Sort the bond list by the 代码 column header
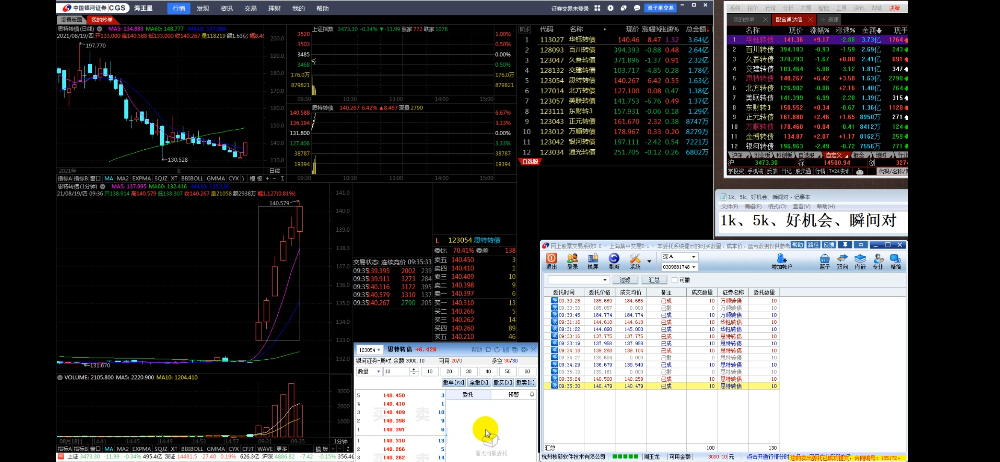 (x=547, y=29)
